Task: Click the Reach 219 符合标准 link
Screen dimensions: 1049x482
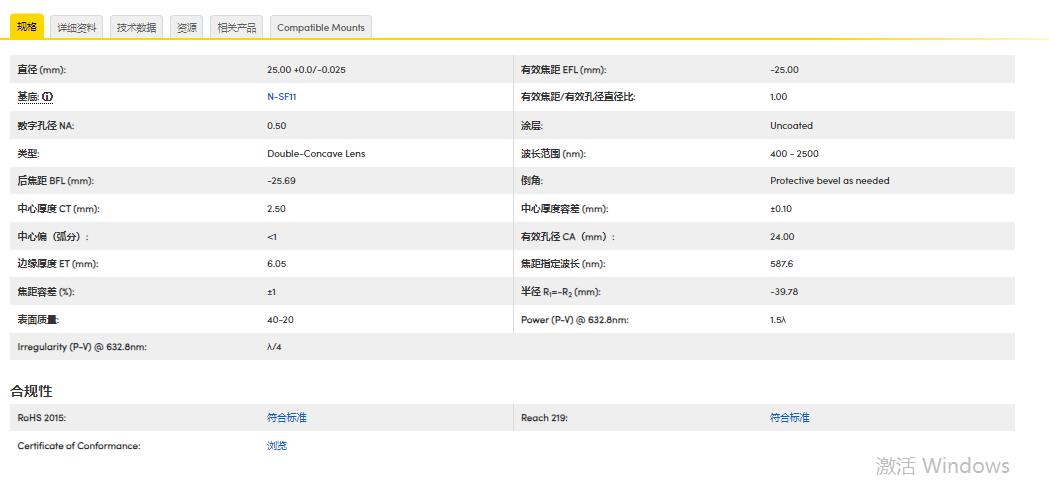Action: coord(789,418)
